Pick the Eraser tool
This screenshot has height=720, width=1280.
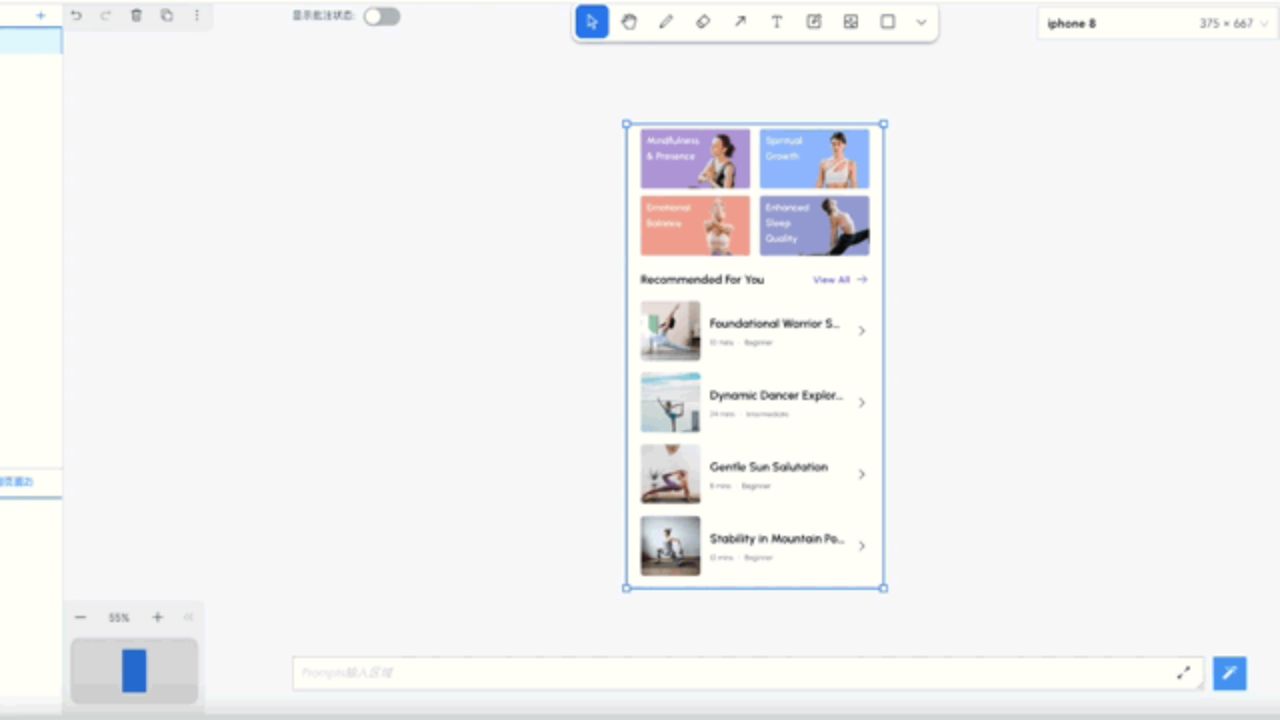703,22
